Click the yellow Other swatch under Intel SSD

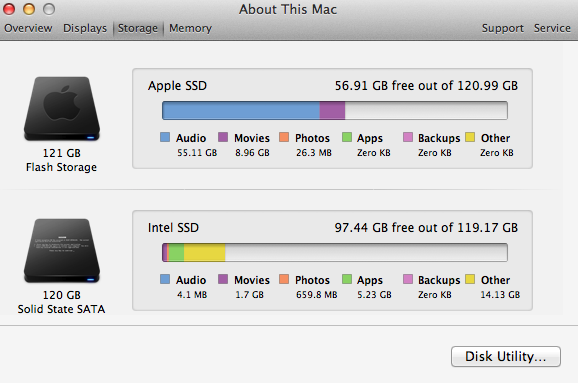click(470, 279)
